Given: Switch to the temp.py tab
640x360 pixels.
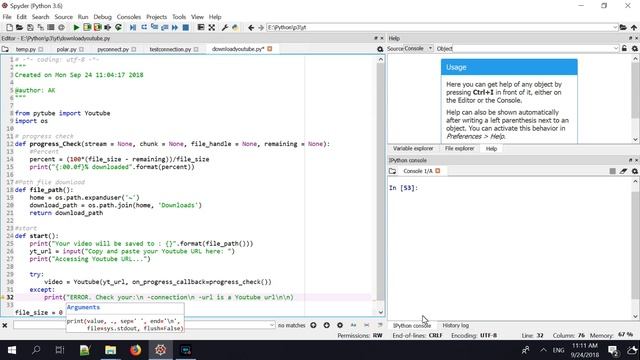Looking at the screenshot, I should [x=26, y=49].
